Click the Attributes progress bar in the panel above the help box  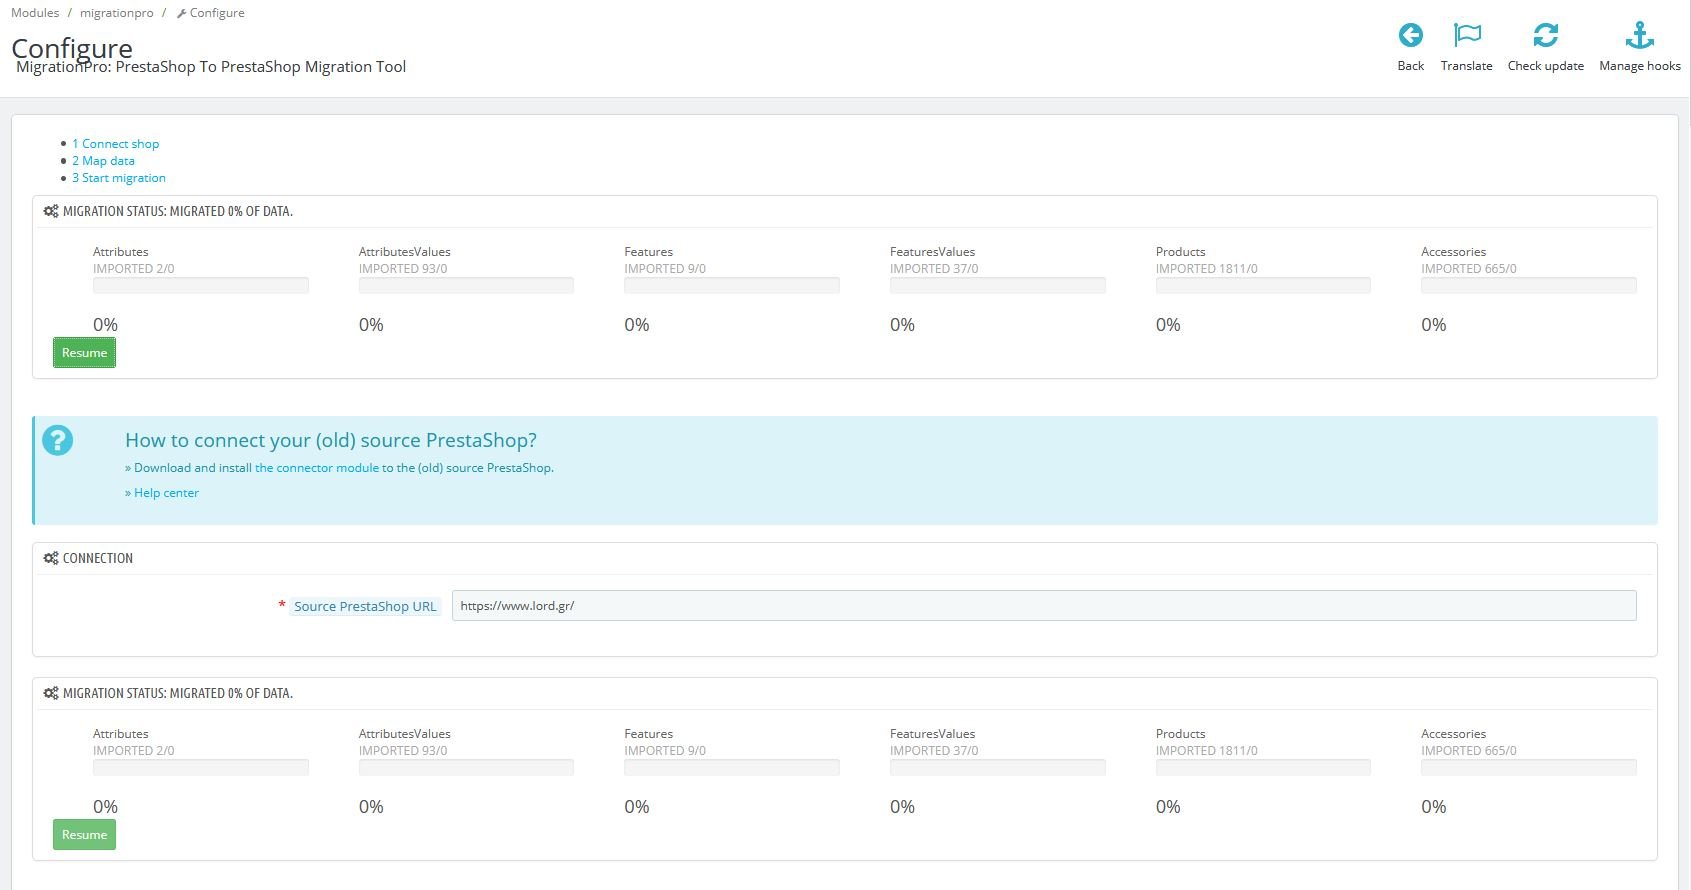(x=201, y=285)
